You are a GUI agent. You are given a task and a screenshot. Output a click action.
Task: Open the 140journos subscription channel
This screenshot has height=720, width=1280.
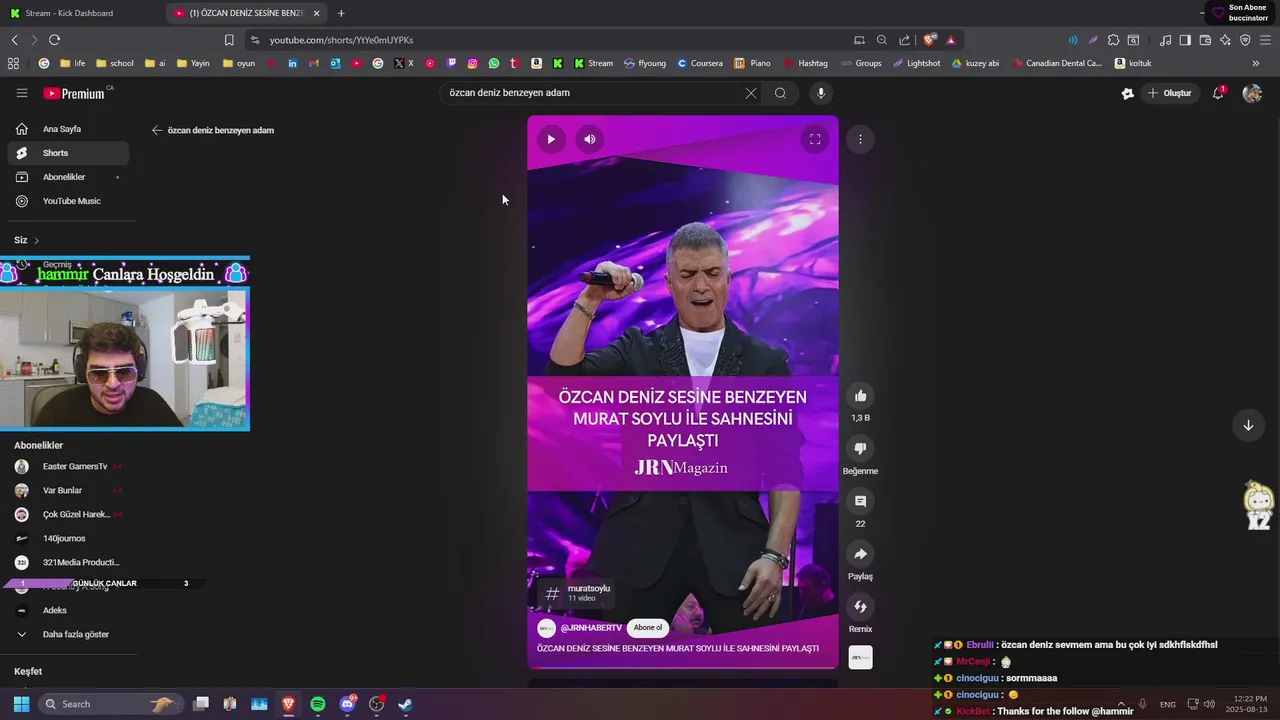coord(68,538)
